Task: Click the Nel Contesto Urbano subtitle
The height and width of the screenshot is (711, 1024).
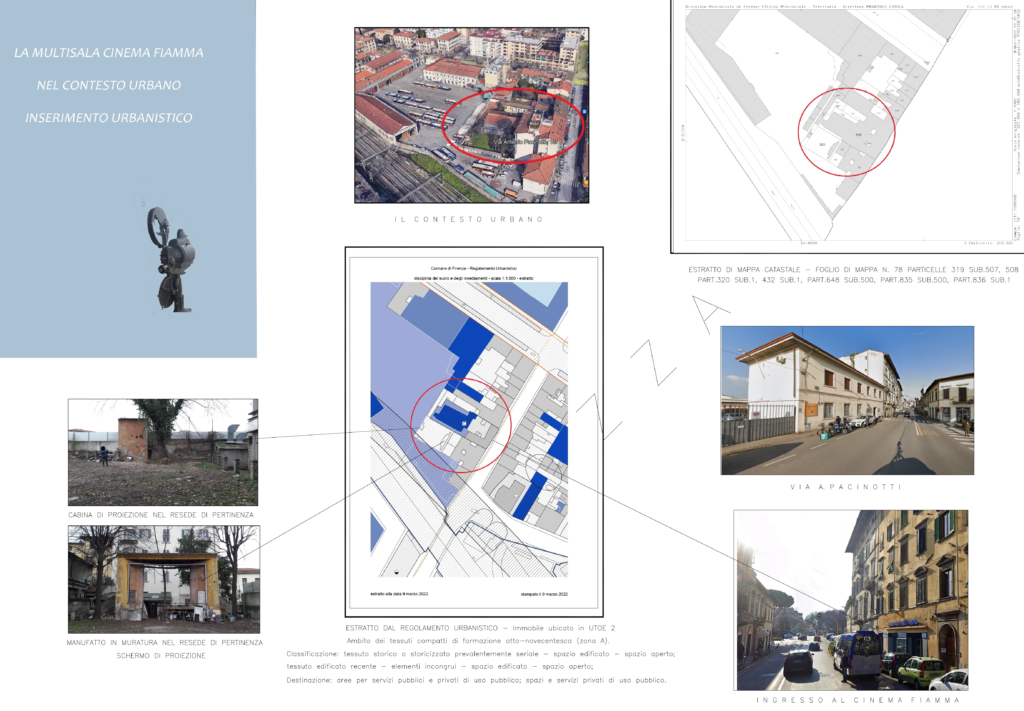Action: tap(108, 85)
